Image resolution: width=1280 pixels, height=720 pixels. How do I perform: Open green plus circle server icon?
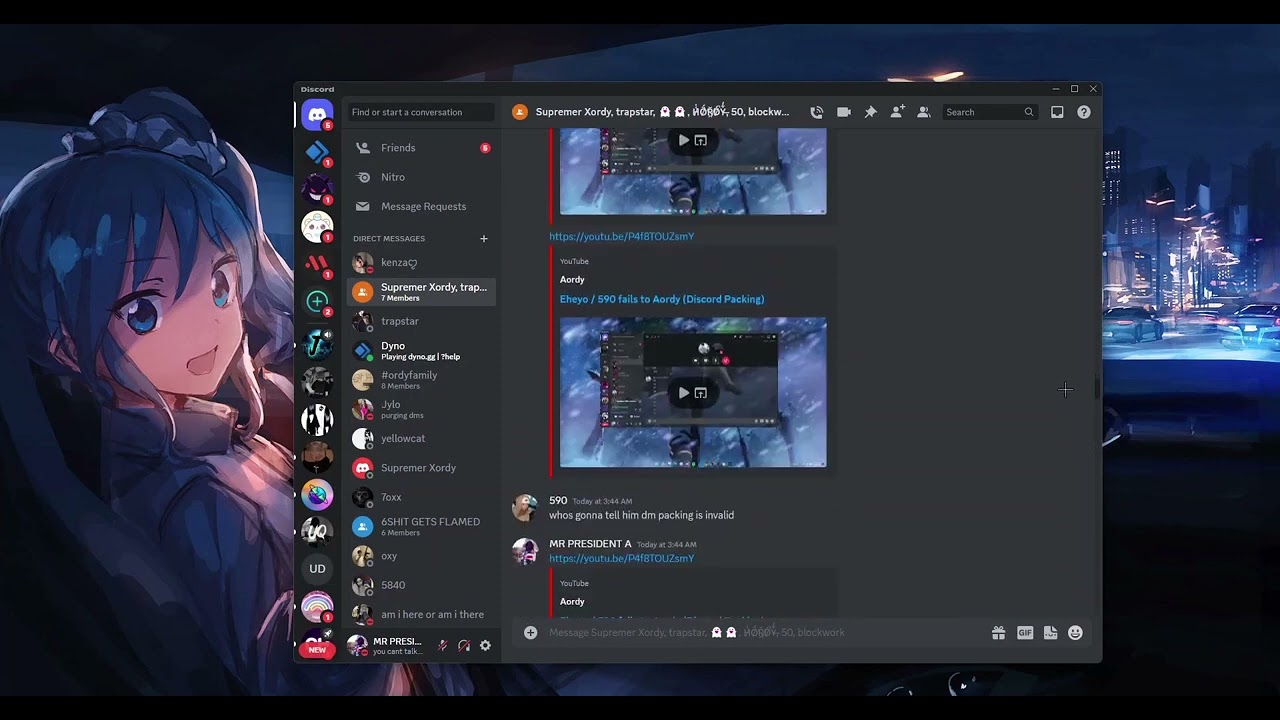click(x=317, y=301)
